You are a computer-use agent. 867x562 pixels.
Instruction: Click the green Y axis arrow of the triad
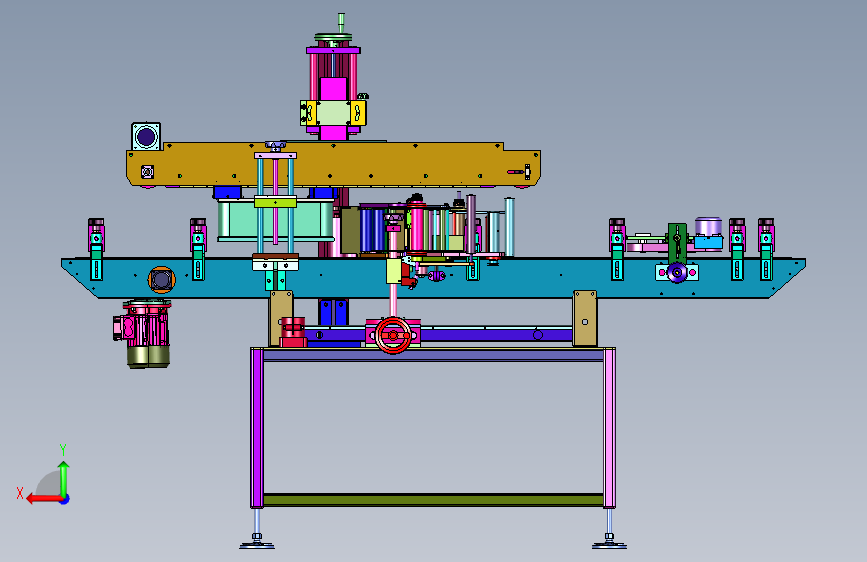point(64,478)
